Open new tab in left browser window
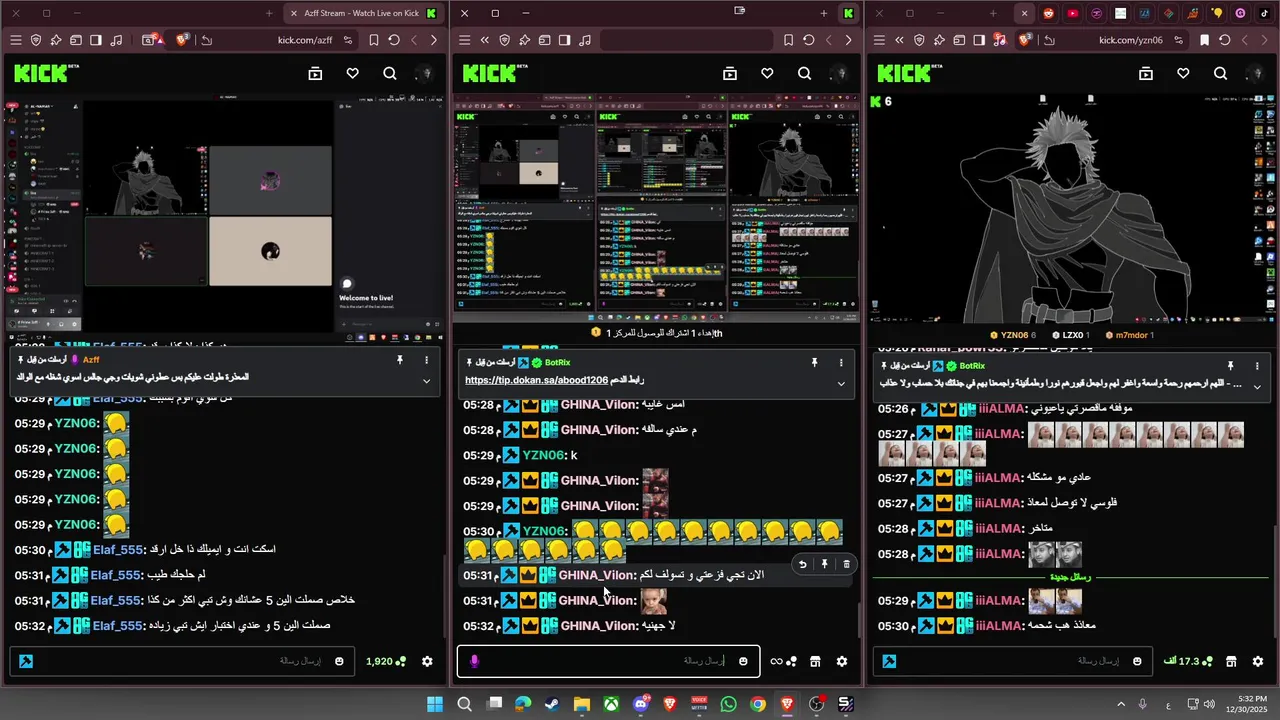The width and height of the screenshot is (1280, 720). pyautogui.click(x=269, y=13)
